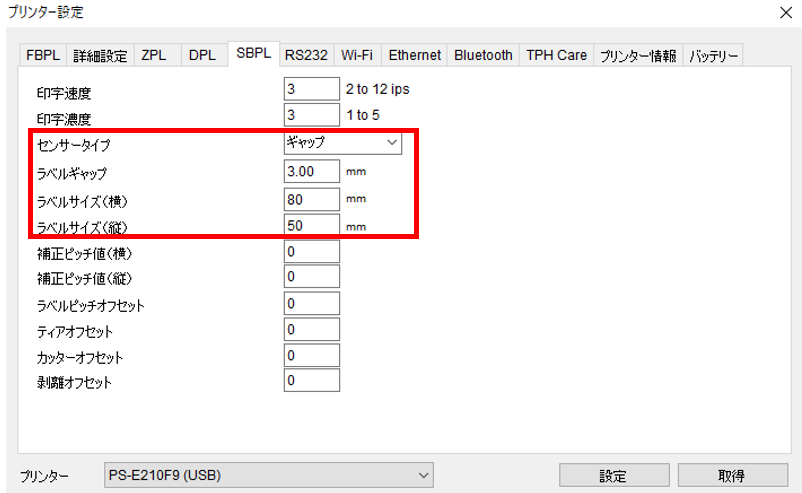Open the Bluetooth tab
Viewport: 802px width, 493px height.
click(483, 56)
